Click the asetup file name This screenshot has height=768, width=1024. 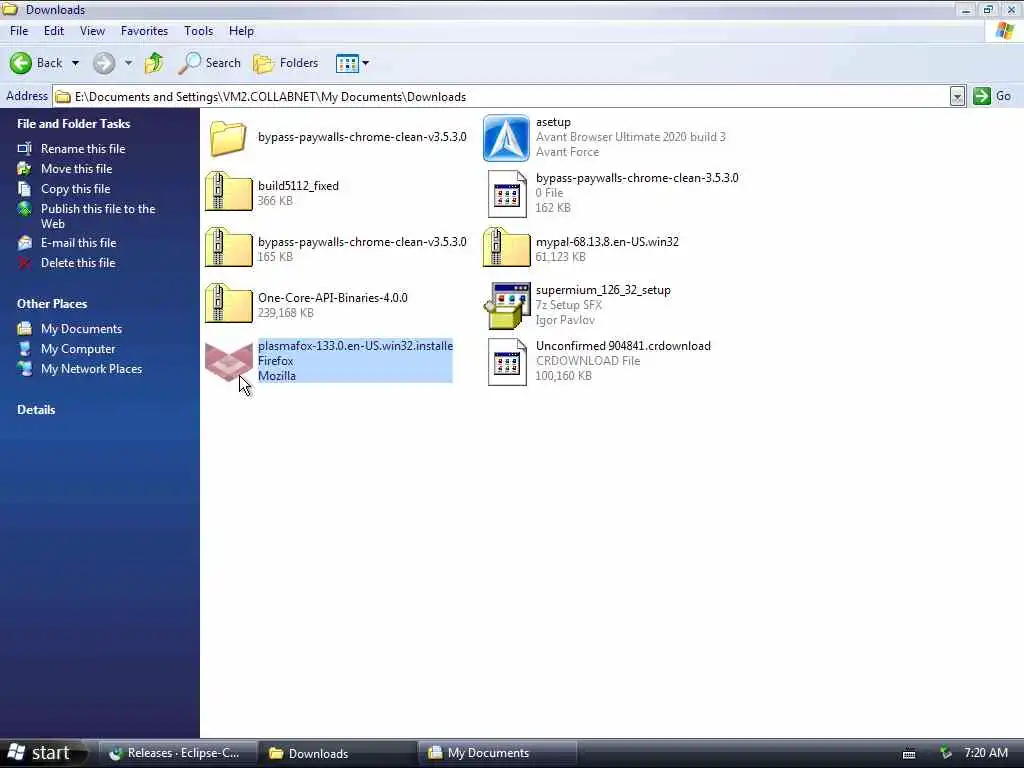pos(553,122)
